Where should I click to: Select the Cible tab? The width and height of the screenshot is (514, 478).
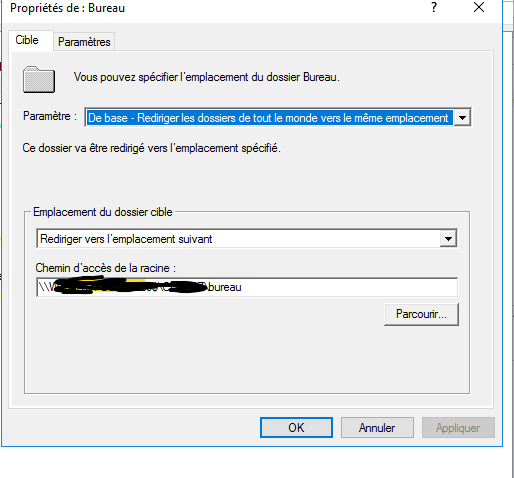click(x=27, y=40)
